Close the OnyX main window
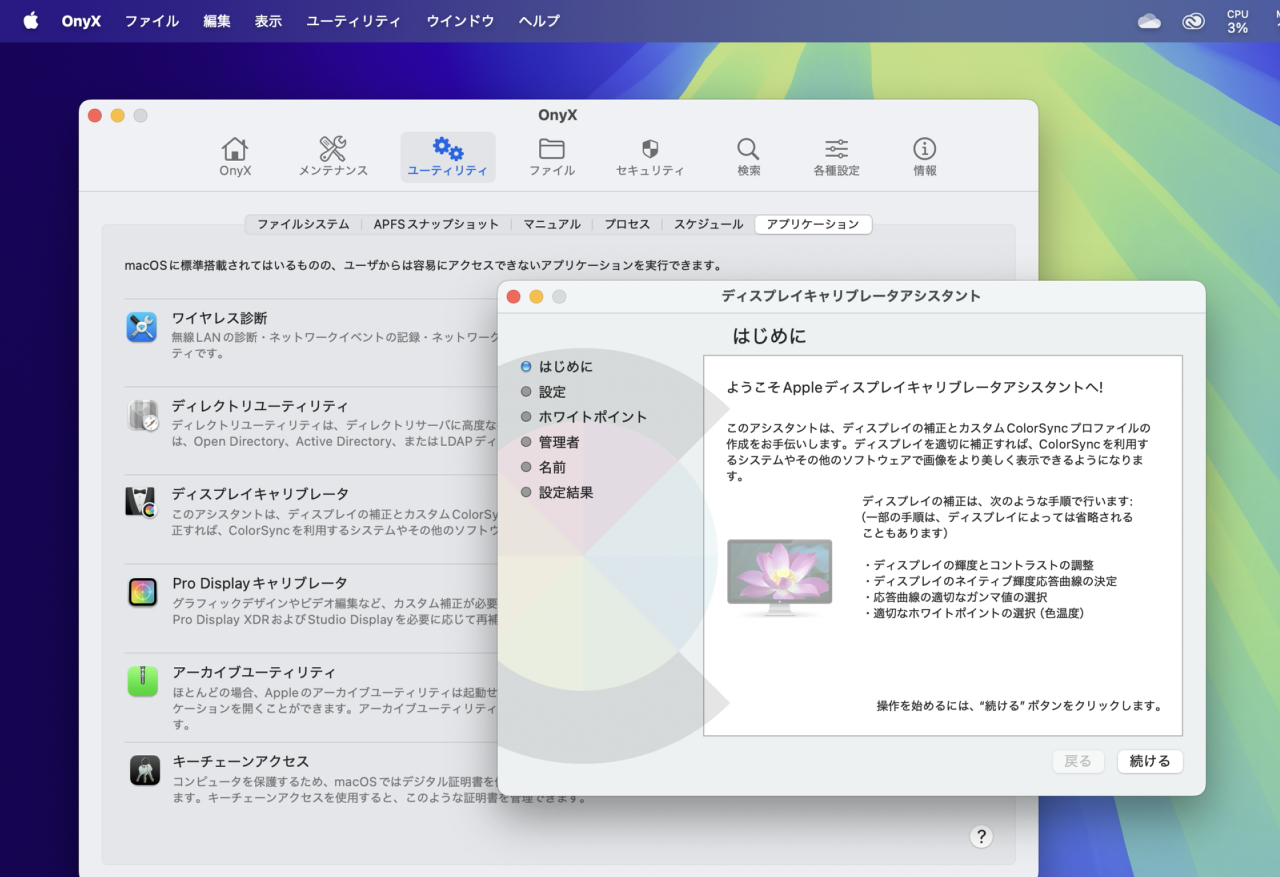Image resolution: width=1280 pixels, height=877 pixels. 95,116
